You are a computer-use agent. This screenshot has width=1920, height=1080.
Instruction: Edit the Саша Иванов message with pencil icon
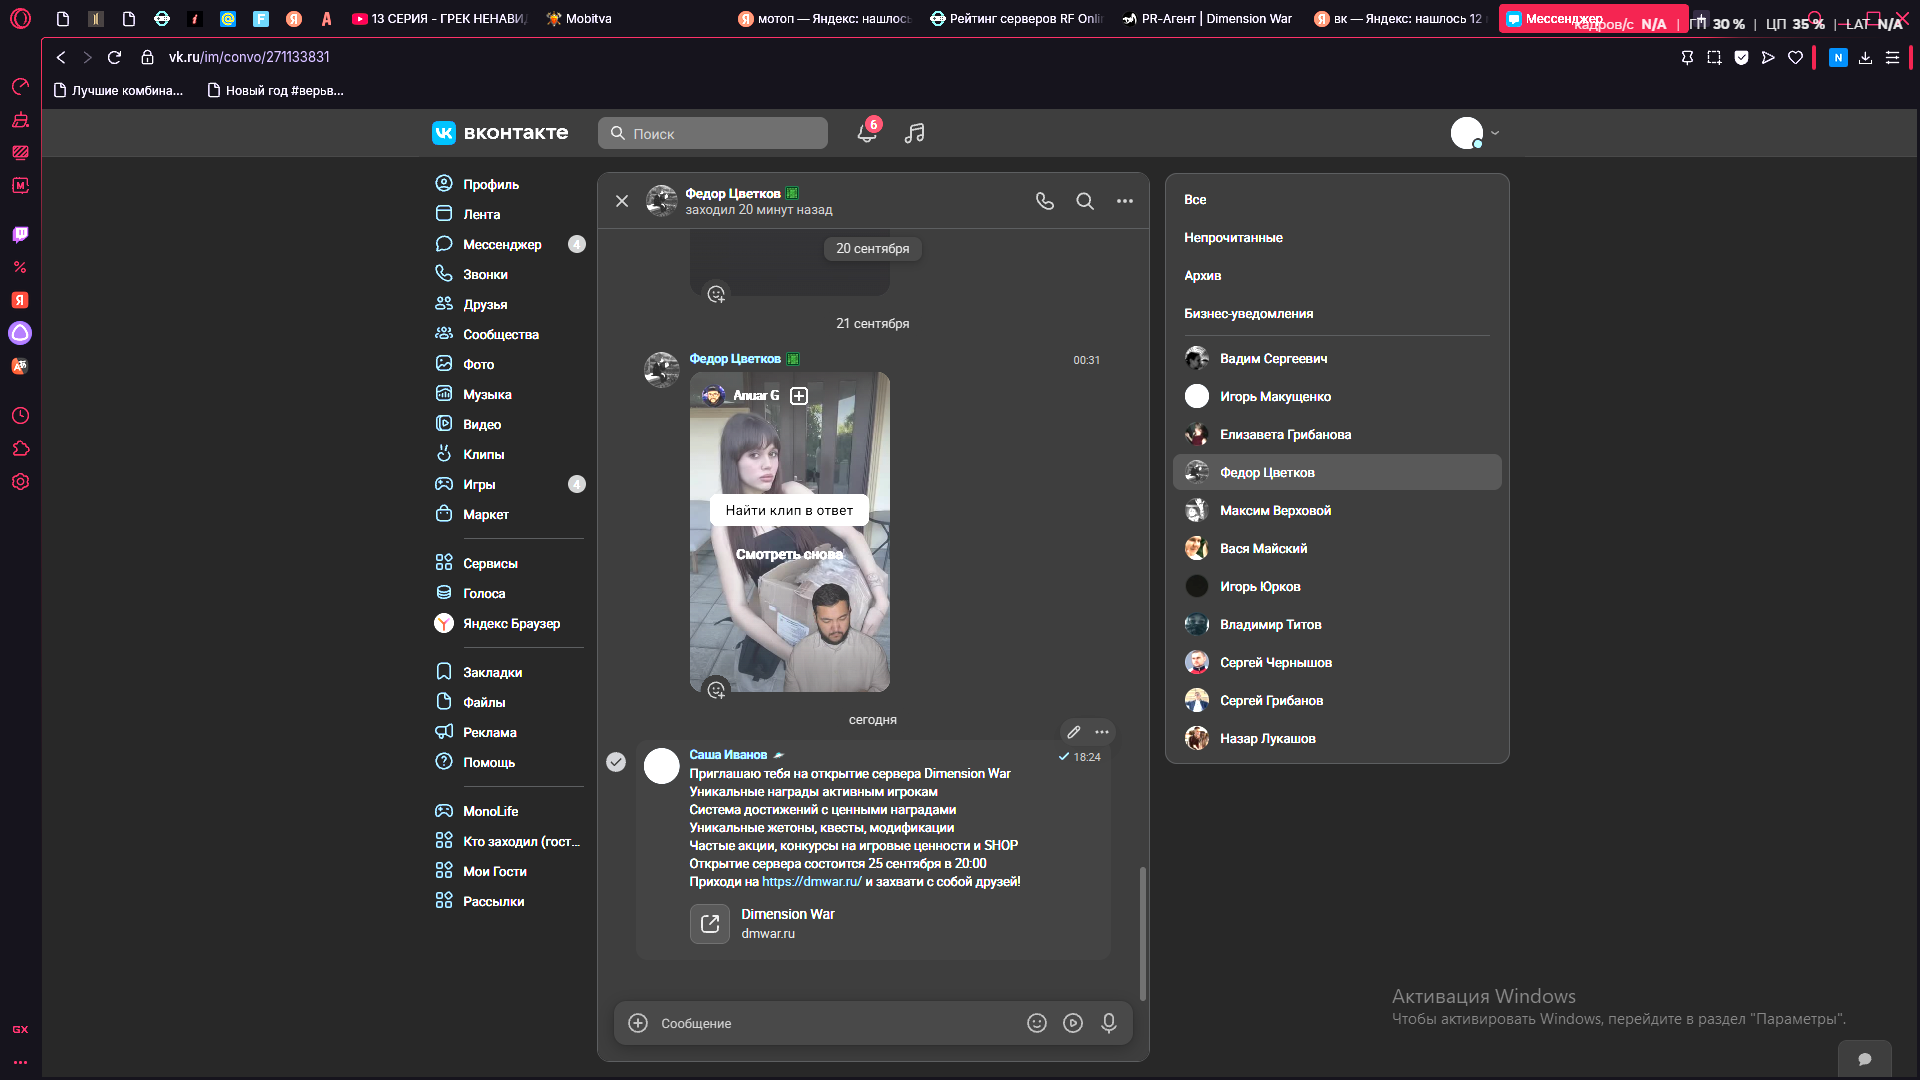1074,732
